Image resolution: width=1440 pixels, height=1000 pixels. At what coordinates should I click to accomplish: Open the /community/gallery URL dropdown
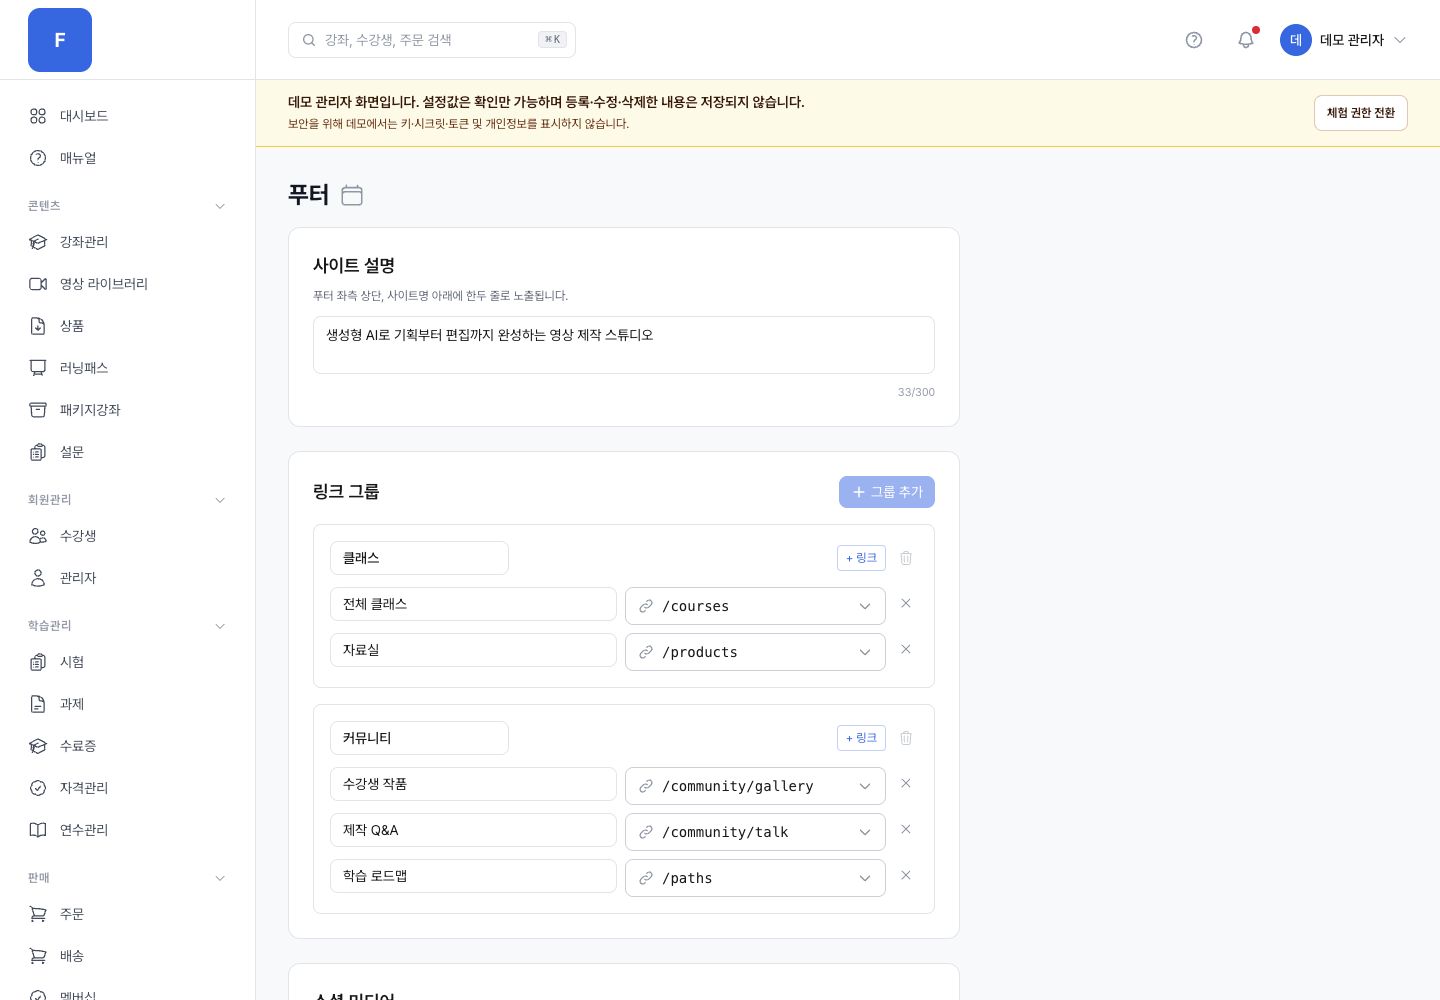click(x=755, y=786)
